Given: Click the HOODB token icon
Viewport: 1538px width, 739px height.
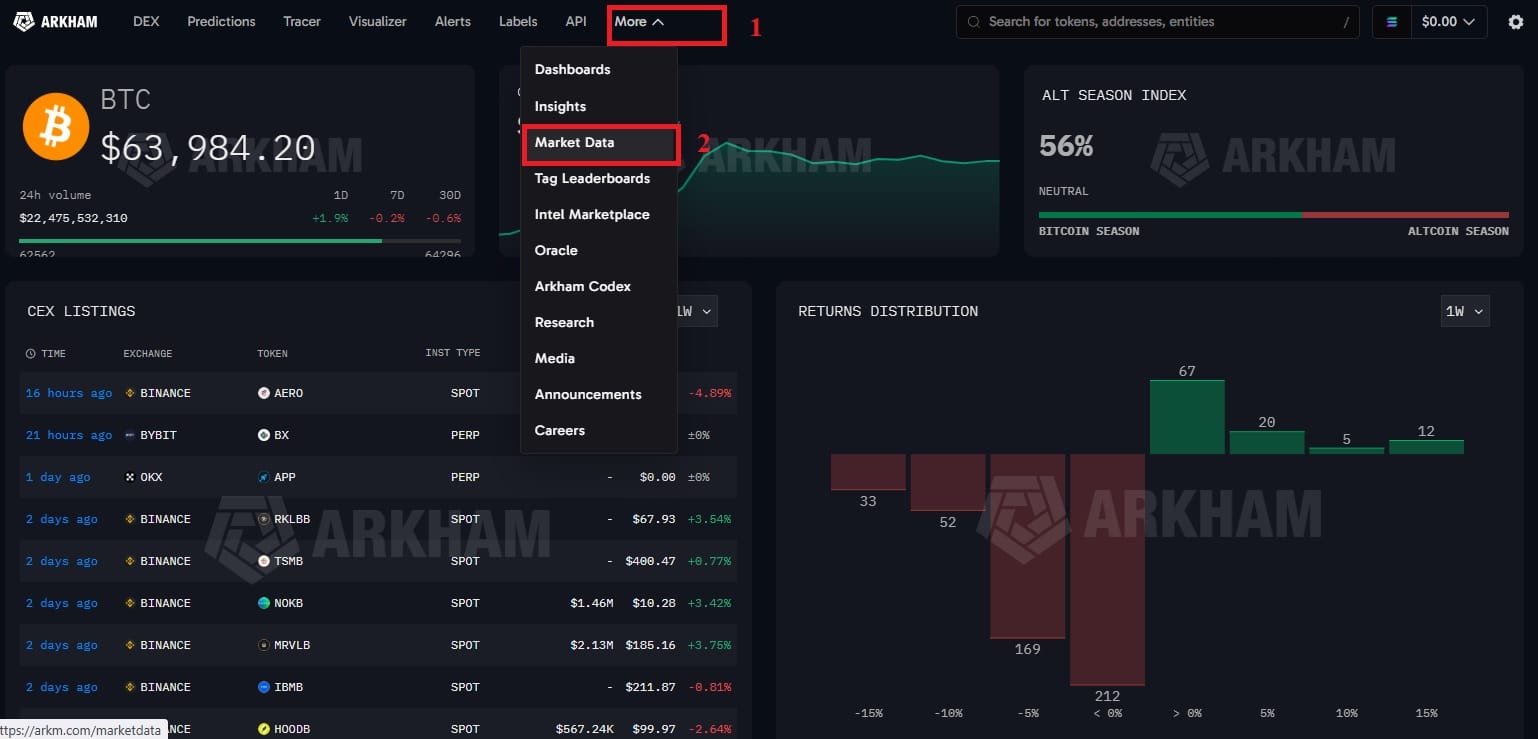Looking at the screenshot, I should pyautogui.click(x=264, y=729).
